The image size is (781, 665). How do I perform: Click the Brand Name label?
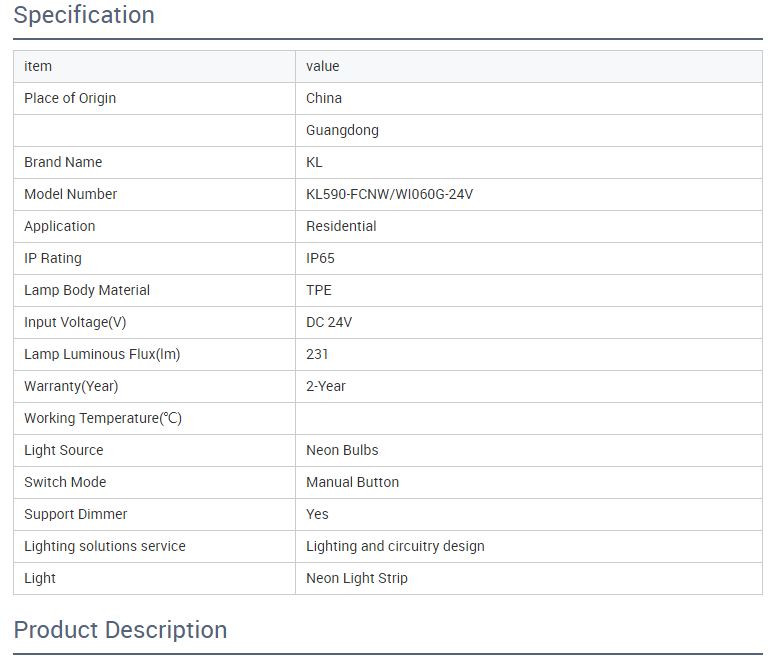(63, 162)
